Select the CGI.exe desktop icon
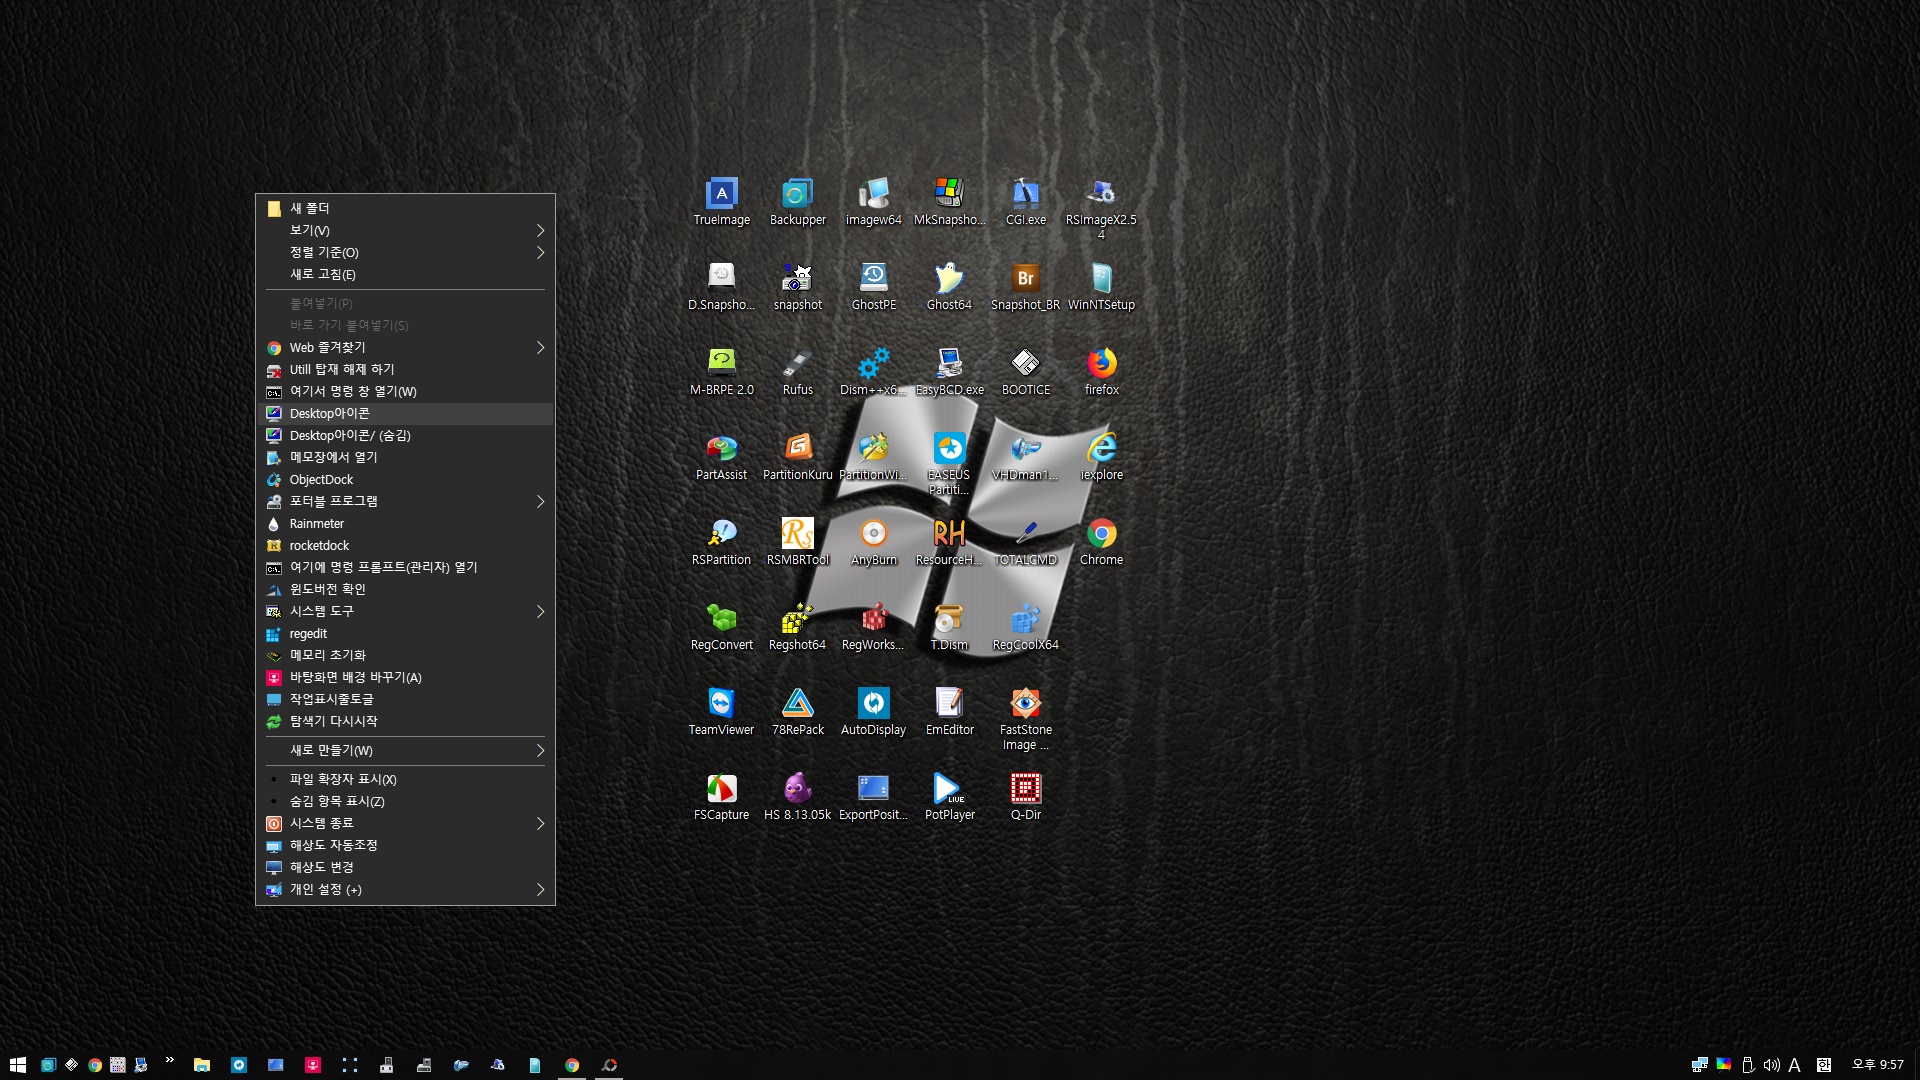 pos(1025,201)
